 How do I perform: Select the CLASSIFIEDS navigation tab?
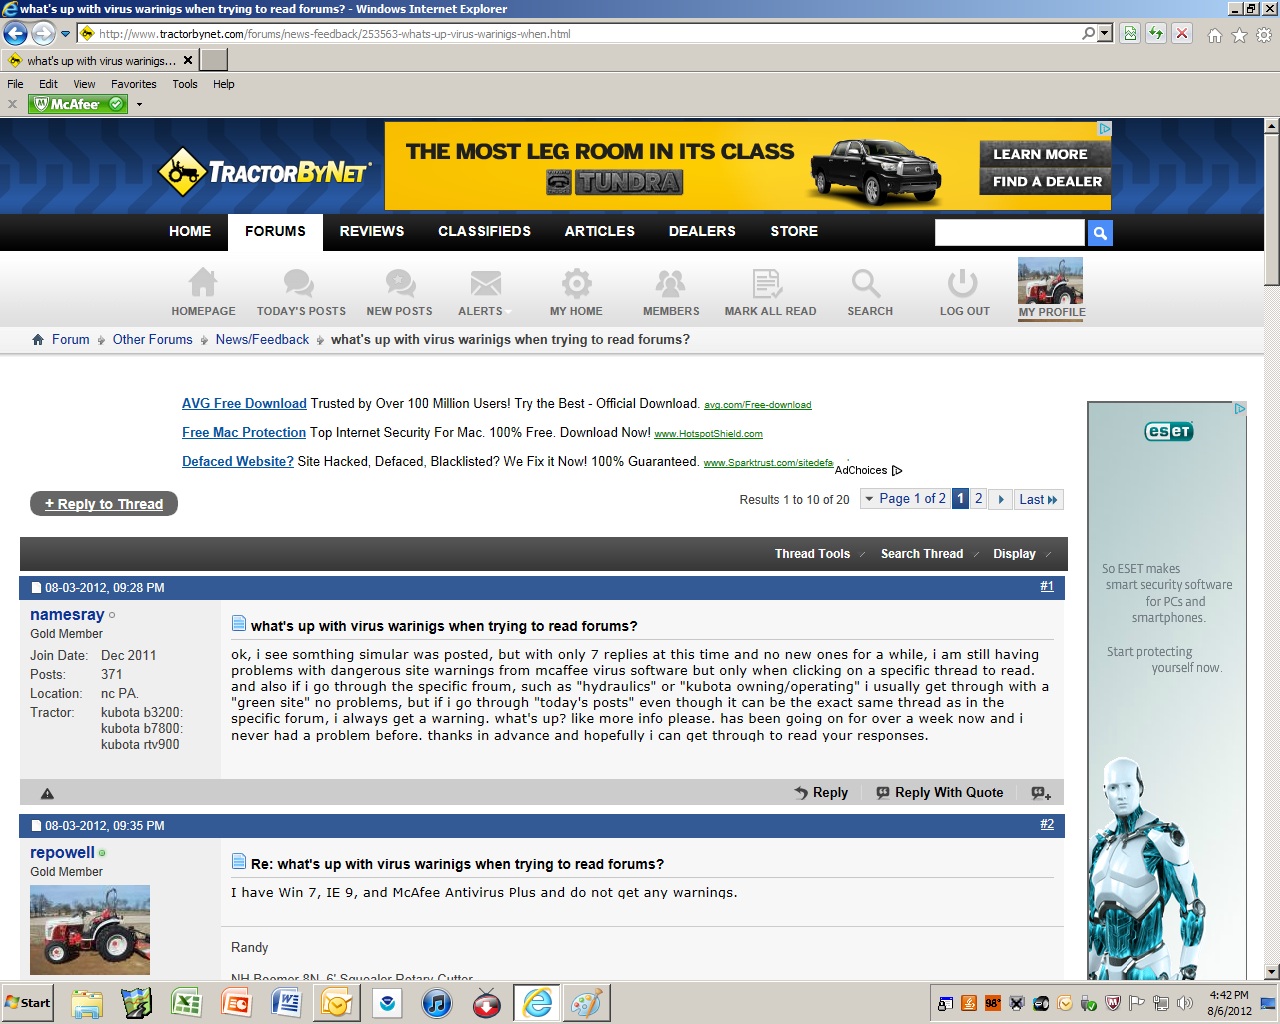pos(484,231)
